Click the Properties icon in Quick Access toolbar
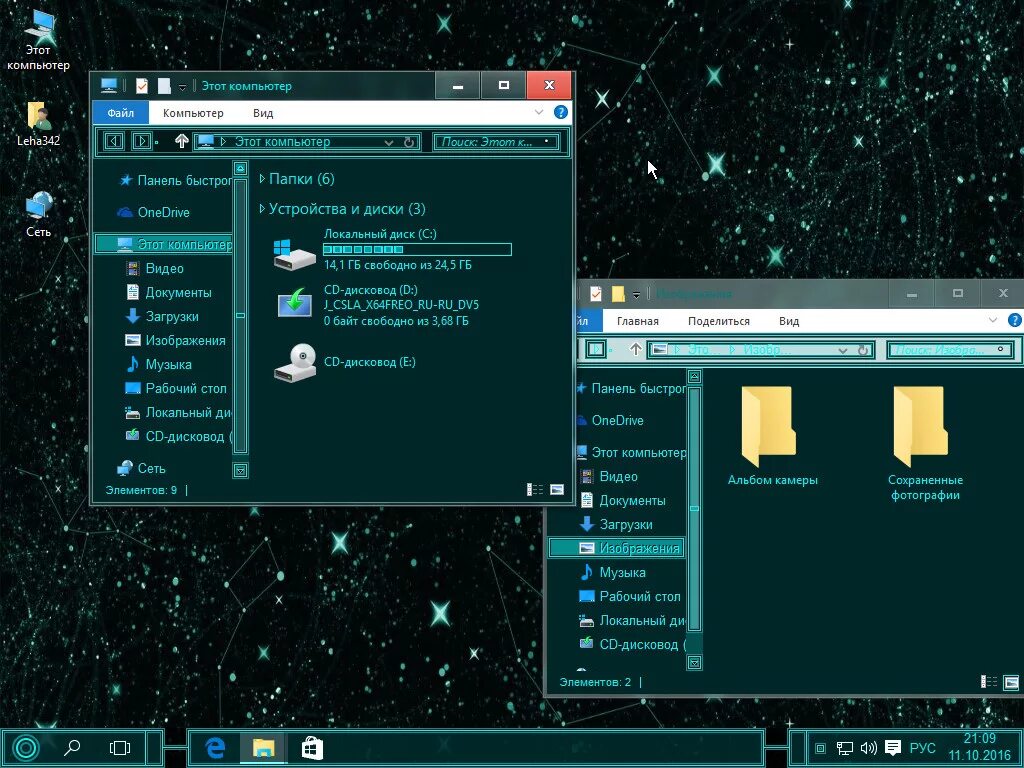 click(x=141, y=85)
